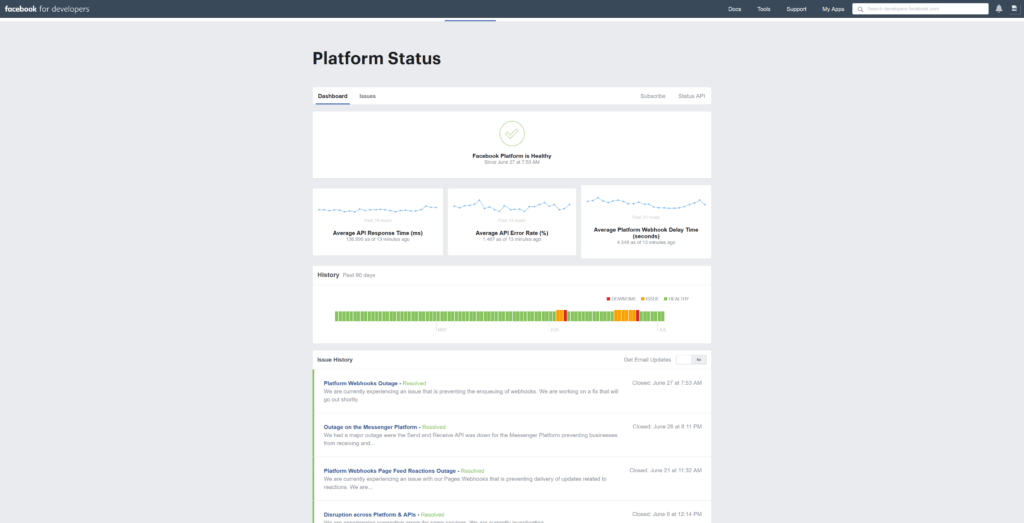Click the red DOWNTIME legend swatch
This screenshot has width=1024, height=523.
(x=609, y=299)
